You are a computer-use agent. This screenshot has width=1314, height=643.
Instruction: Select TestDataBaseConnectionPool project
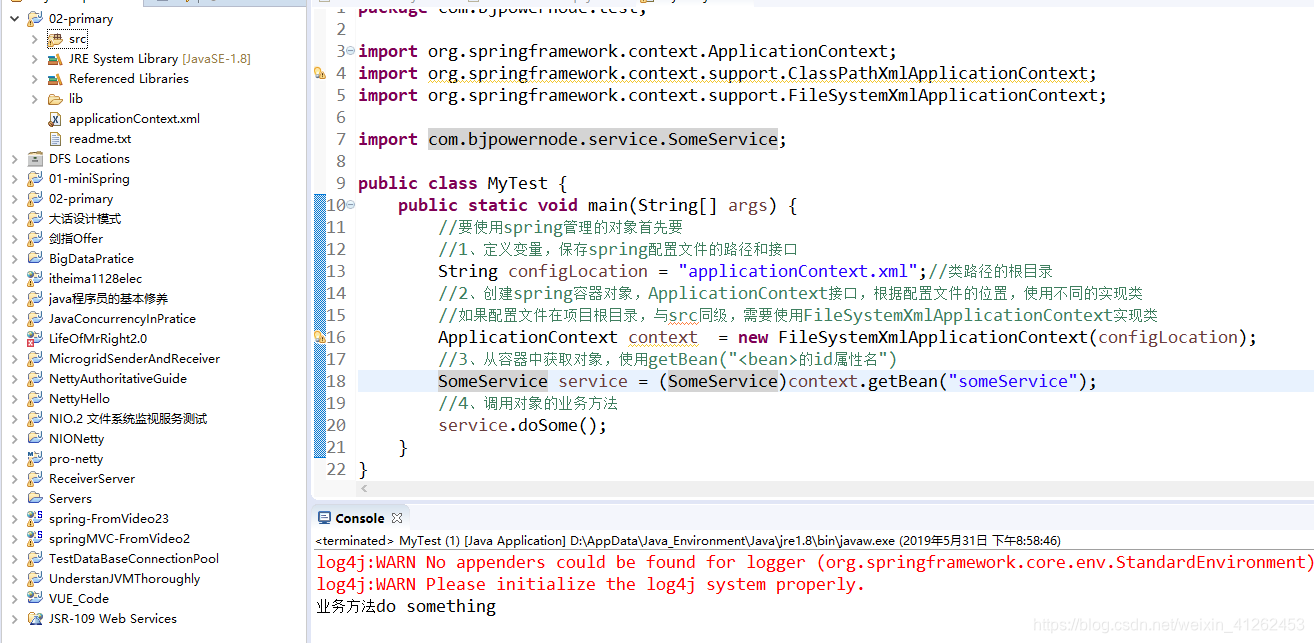click(134, 559)
